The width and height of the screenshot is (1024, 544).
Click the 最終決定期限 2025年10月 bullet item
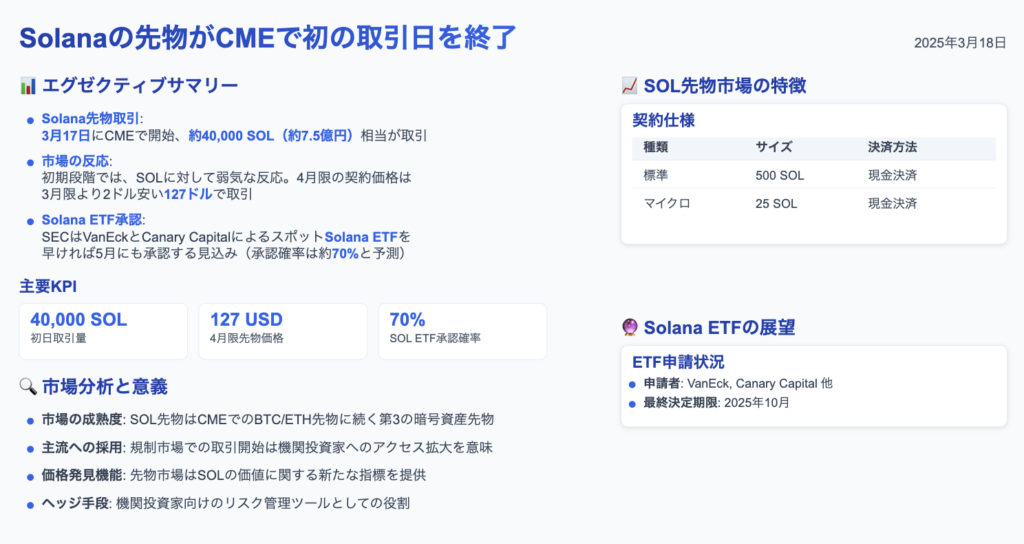click(x=716, y=403)
